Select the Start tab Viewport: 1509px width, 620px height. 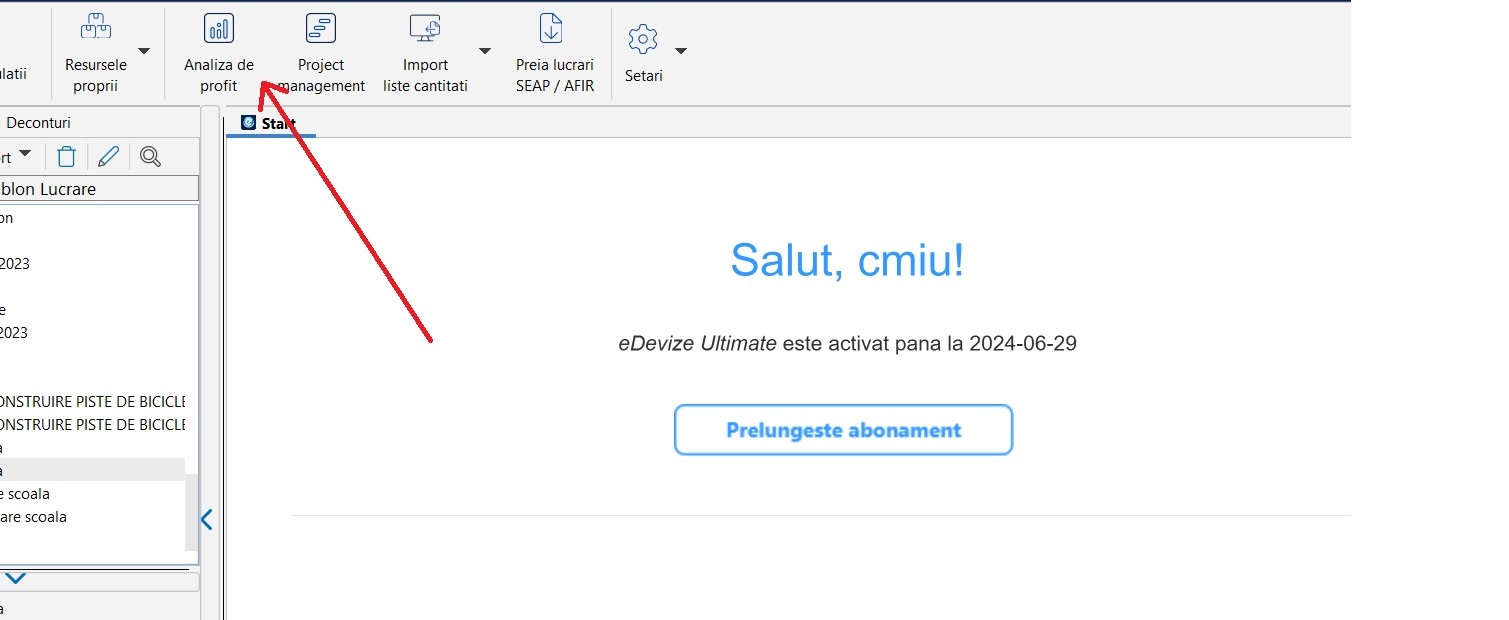270,124
